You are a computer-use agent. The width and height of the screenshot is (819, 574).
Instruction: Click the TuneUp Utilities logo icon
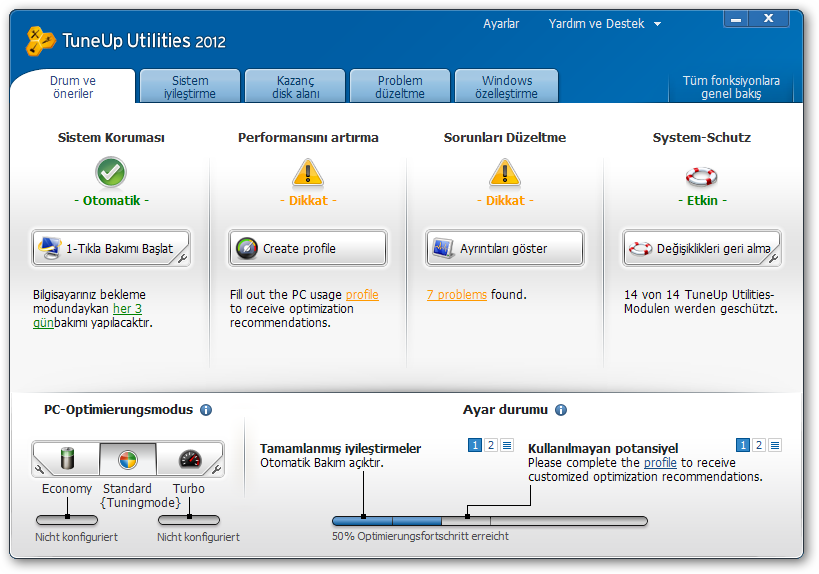40,41
